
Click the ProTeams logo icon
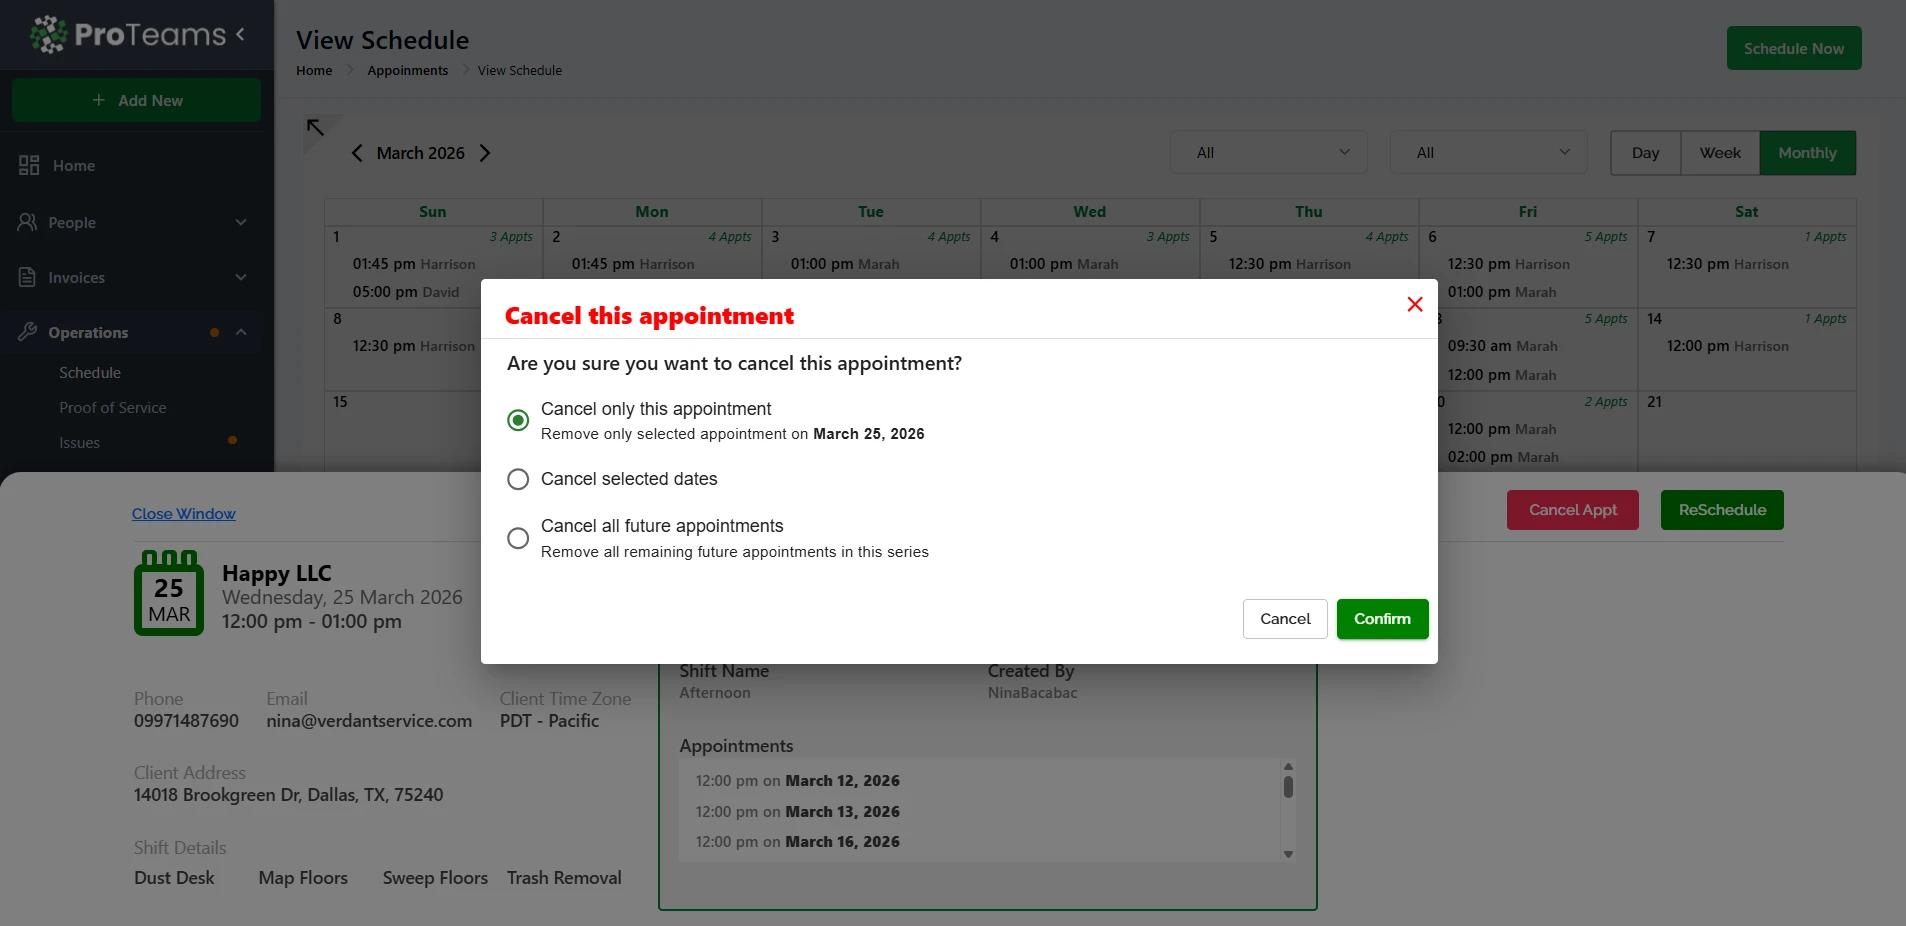point(48,35)
